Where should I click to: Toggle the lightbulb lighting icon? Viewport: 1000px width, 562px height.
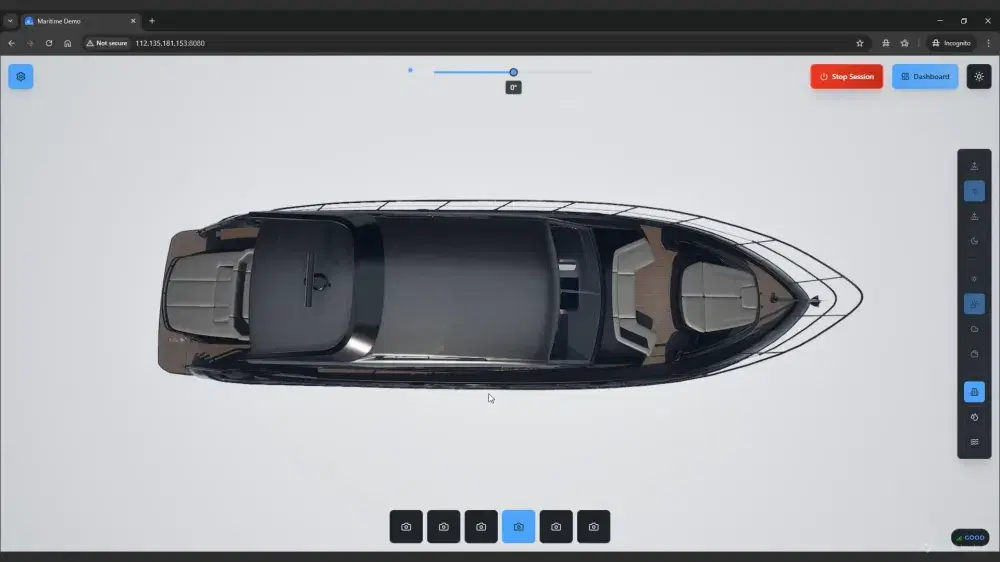click(x=974, y=279)
